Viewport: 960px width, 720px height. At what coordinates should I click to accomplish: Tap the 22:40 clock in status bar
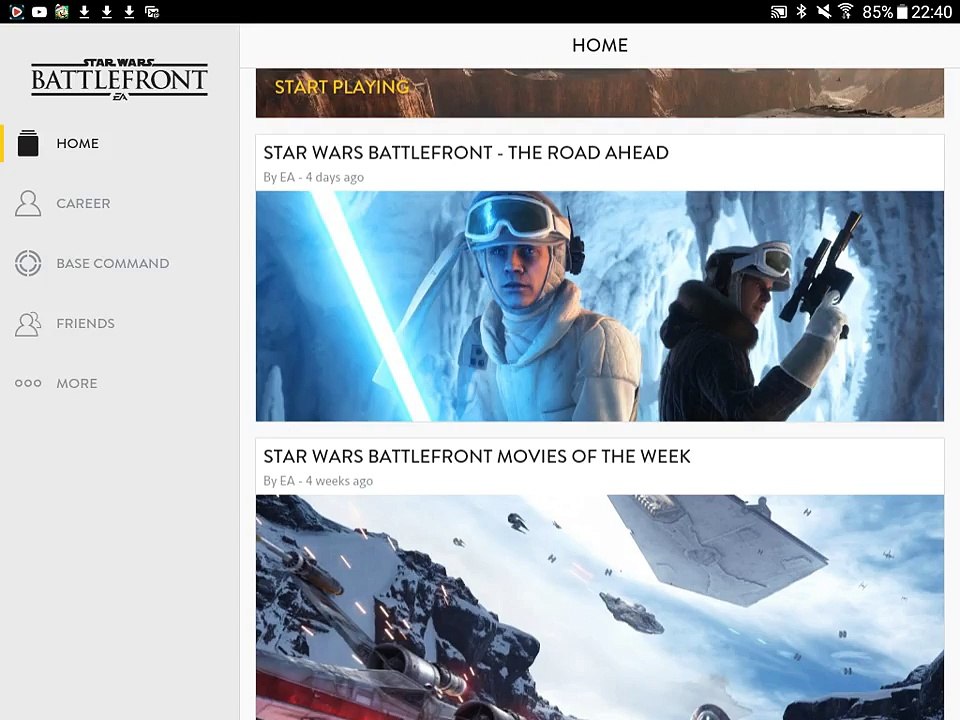[x=931, y=12]
